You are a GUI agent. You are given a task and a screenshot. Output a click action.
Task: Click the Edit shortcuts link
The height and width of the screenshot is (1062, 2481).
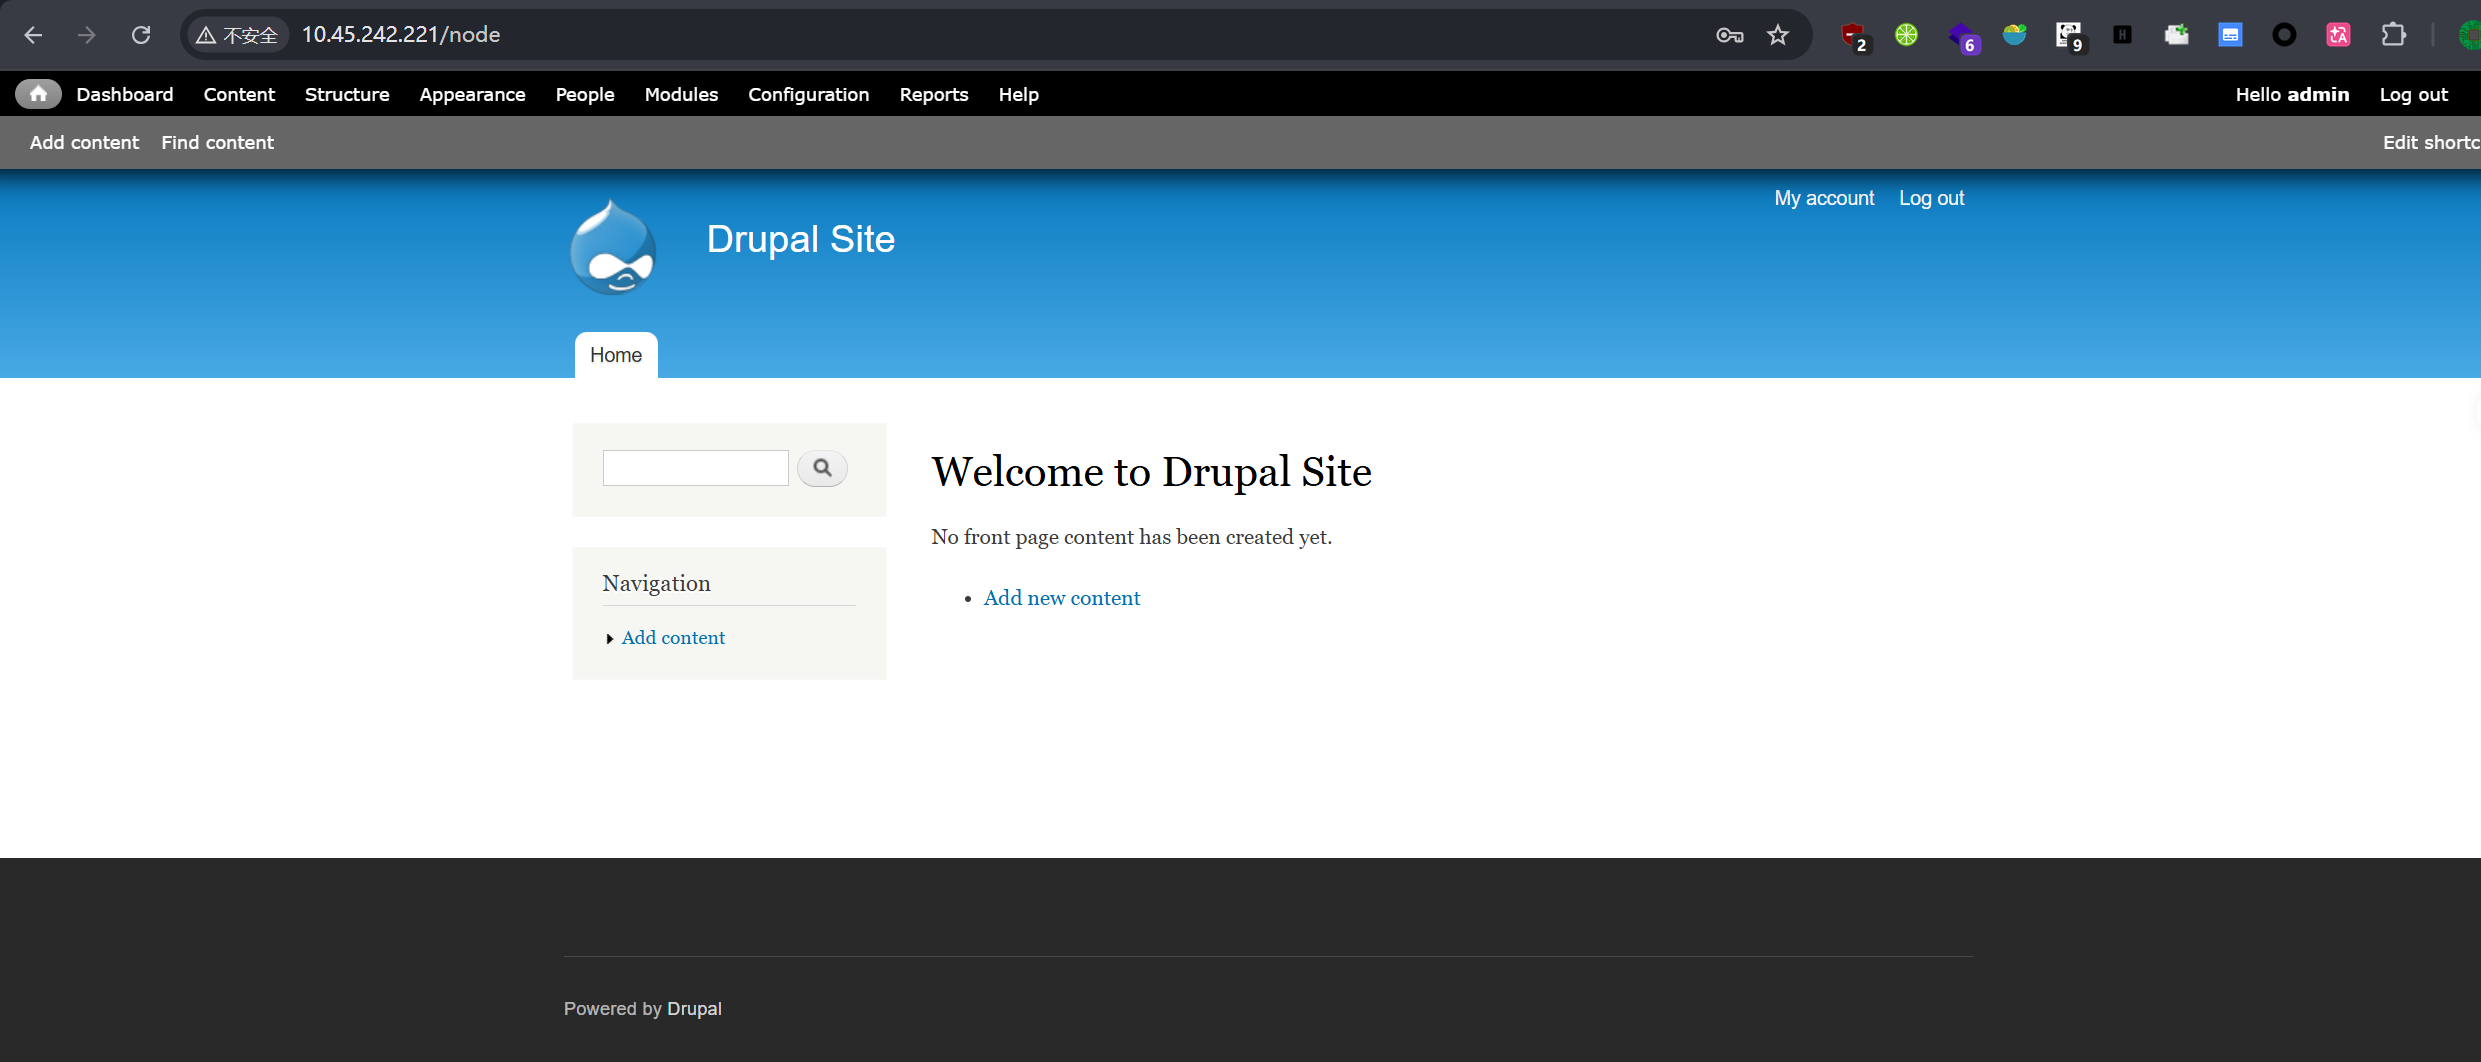click(2431, 142)
